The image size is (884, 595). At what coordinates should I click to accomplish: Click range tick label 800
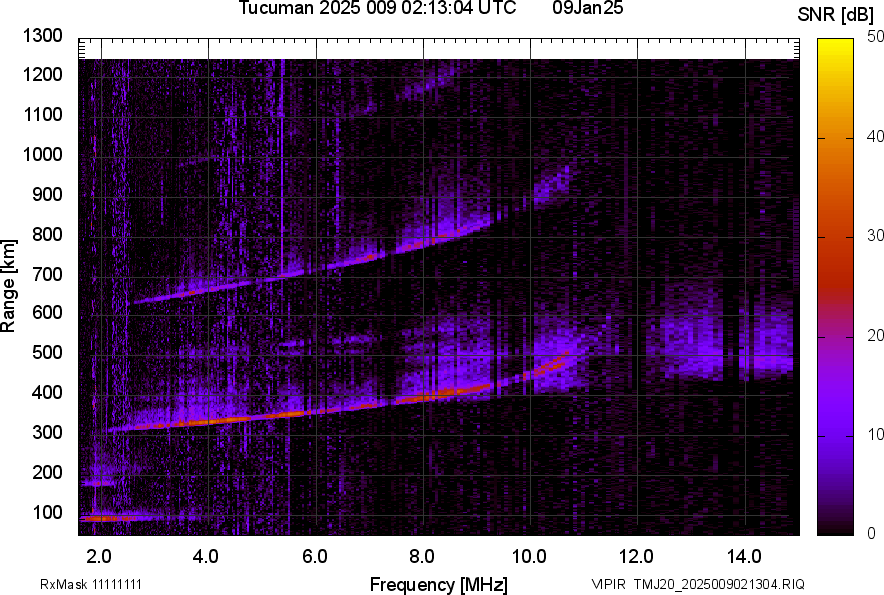point(47,234)
